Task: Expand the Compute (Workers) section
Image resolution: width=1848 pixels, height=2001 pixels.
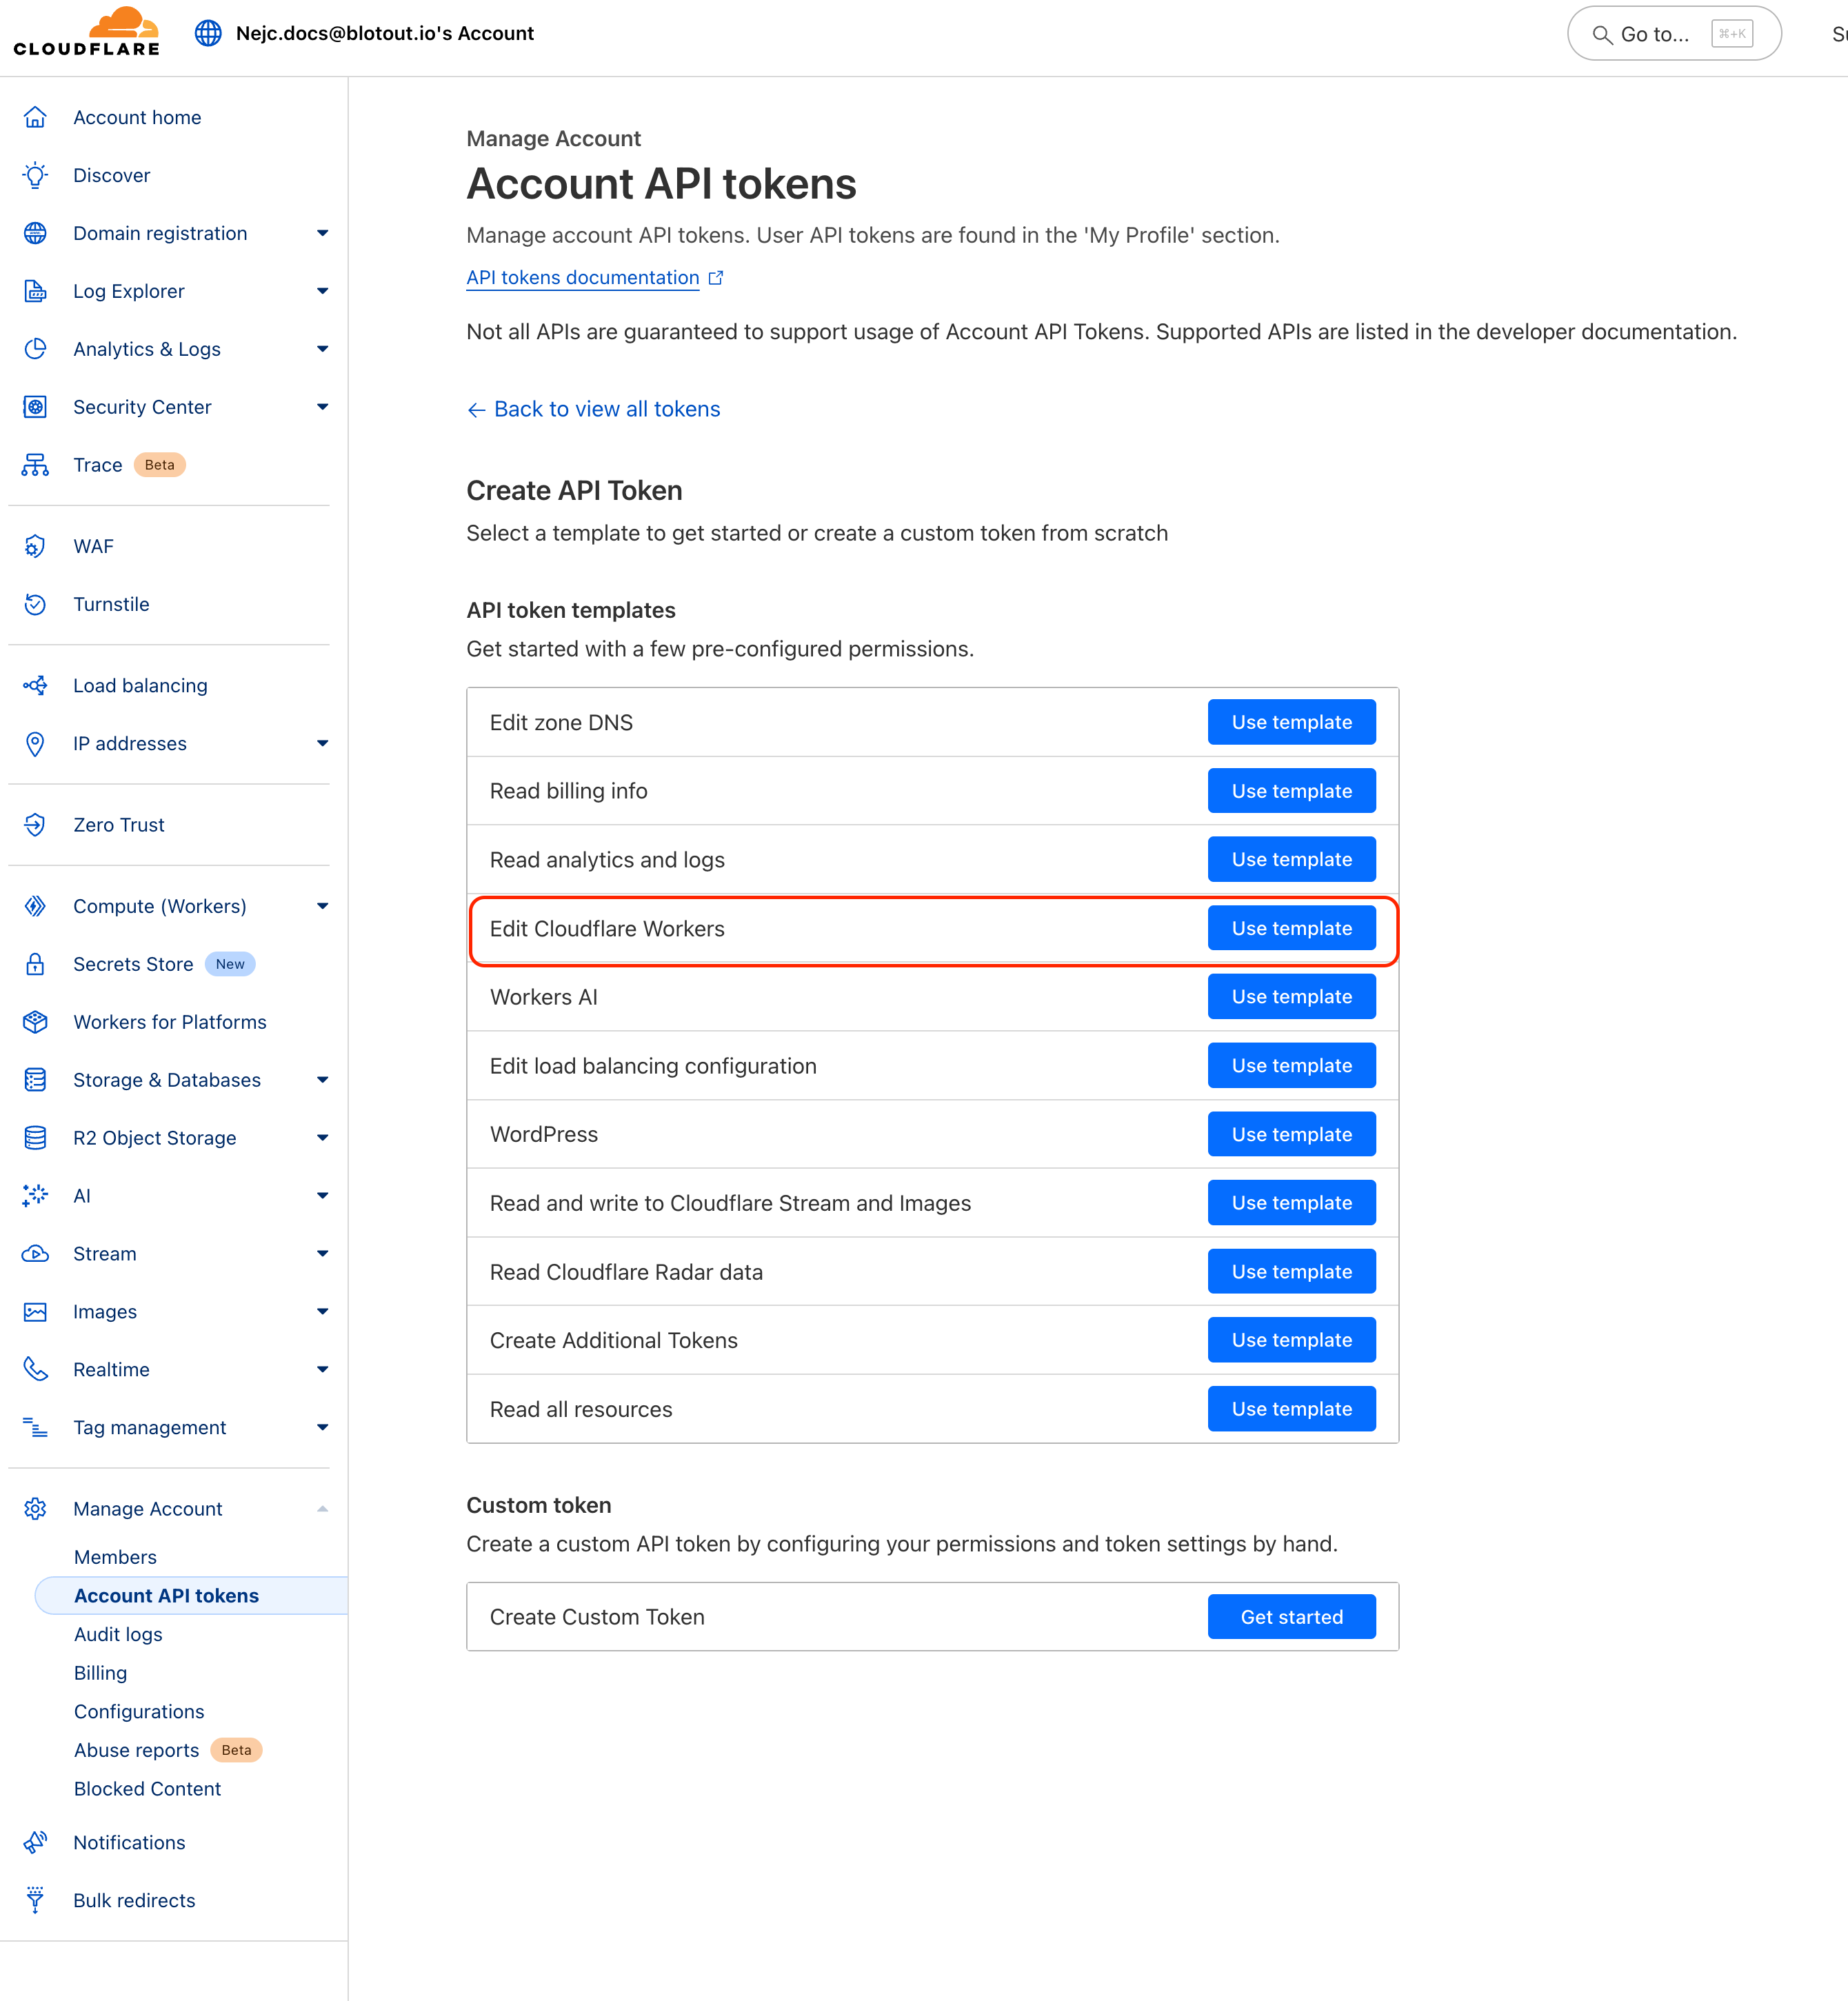Action: pos(322,906)
